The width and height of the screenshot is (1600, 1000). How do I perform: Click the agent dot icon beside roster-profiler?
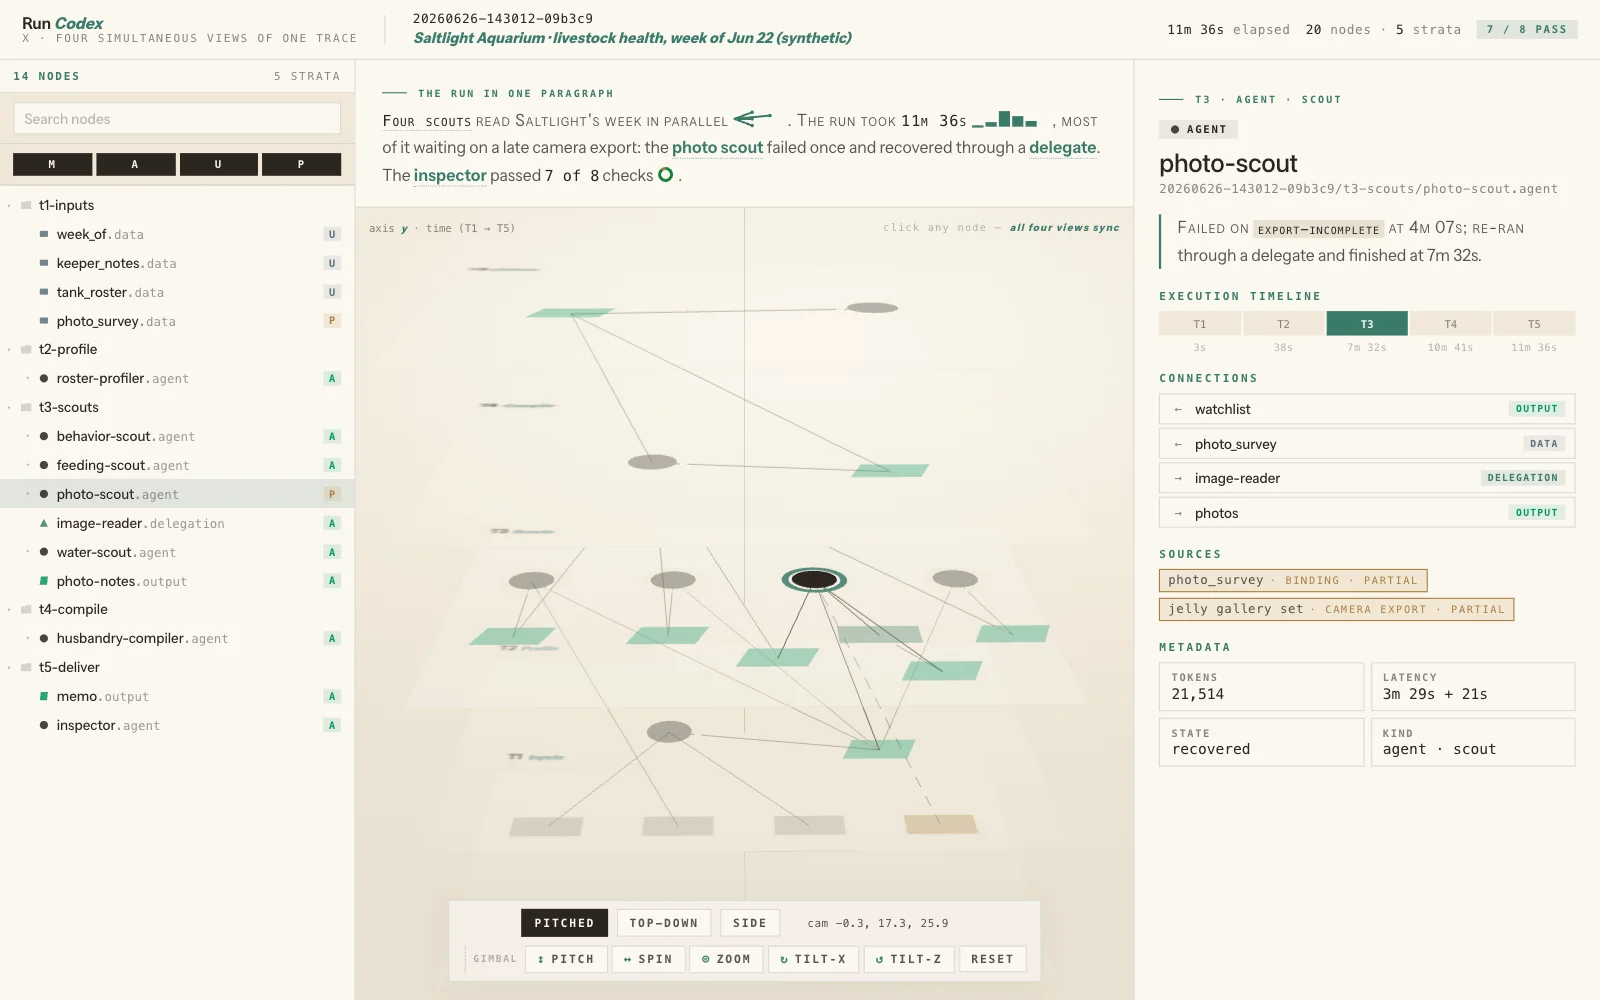coord(44,378)
